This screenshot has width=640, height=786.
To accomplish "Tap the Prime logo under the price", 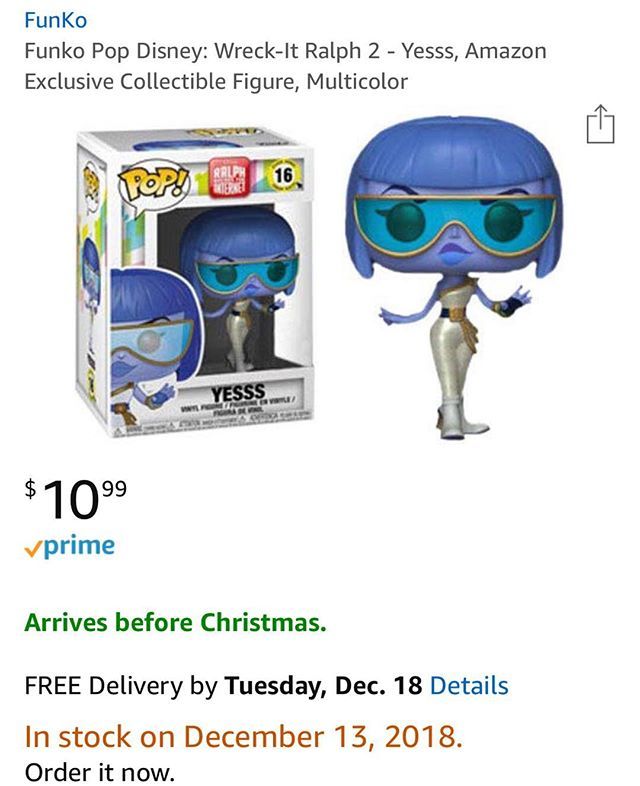I will 70,546.
